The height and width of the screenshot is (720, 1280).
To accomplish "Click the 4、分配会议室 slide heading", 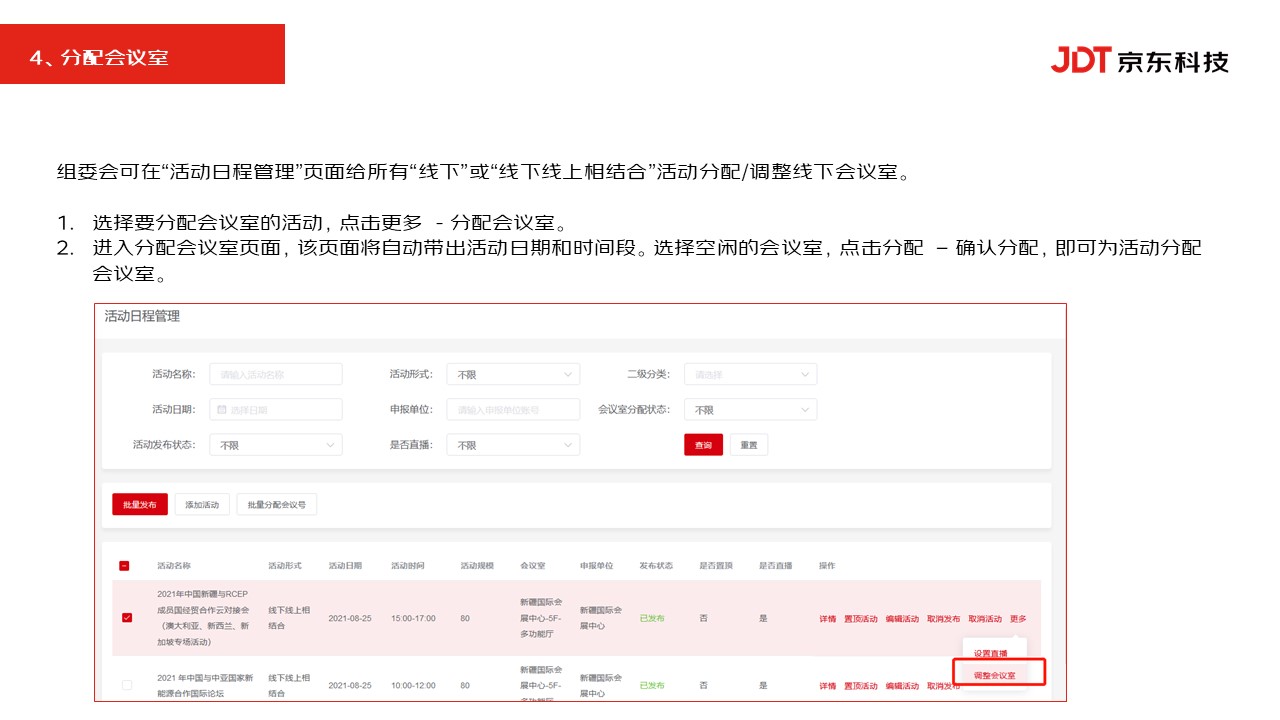I will pos(99,57).
